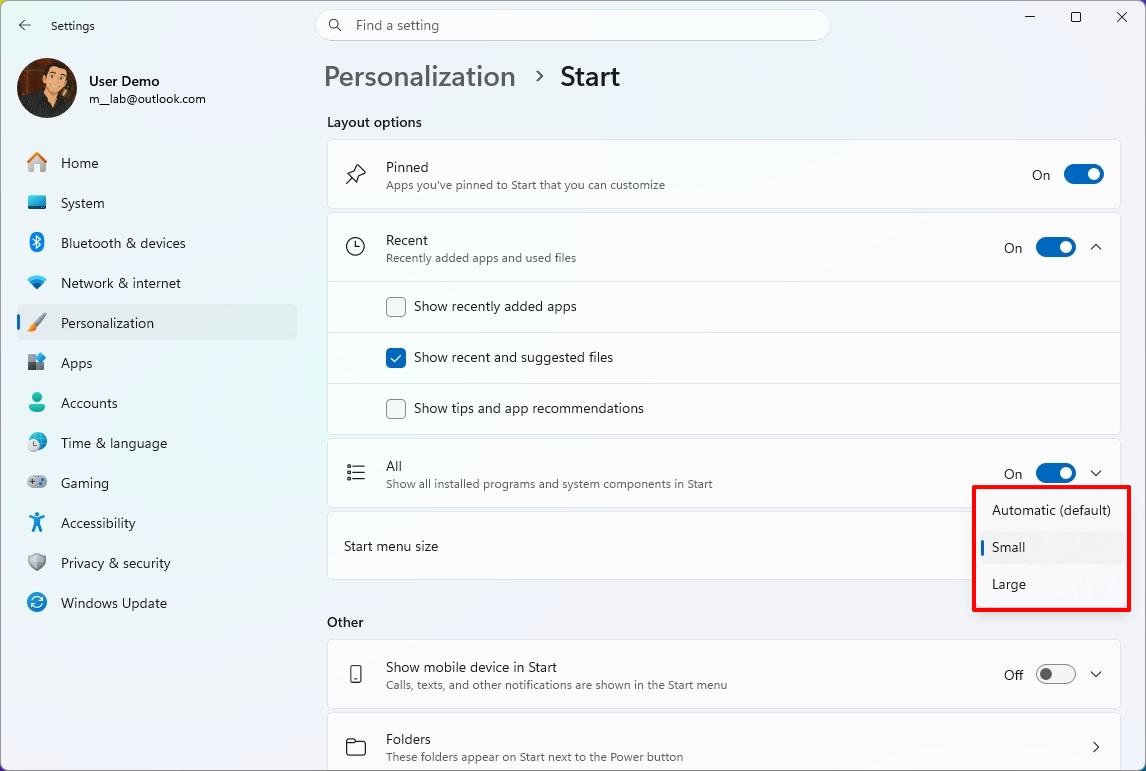The image size is (1146, 771).
Task: Close the Settings window
Action: point(1122,17)
